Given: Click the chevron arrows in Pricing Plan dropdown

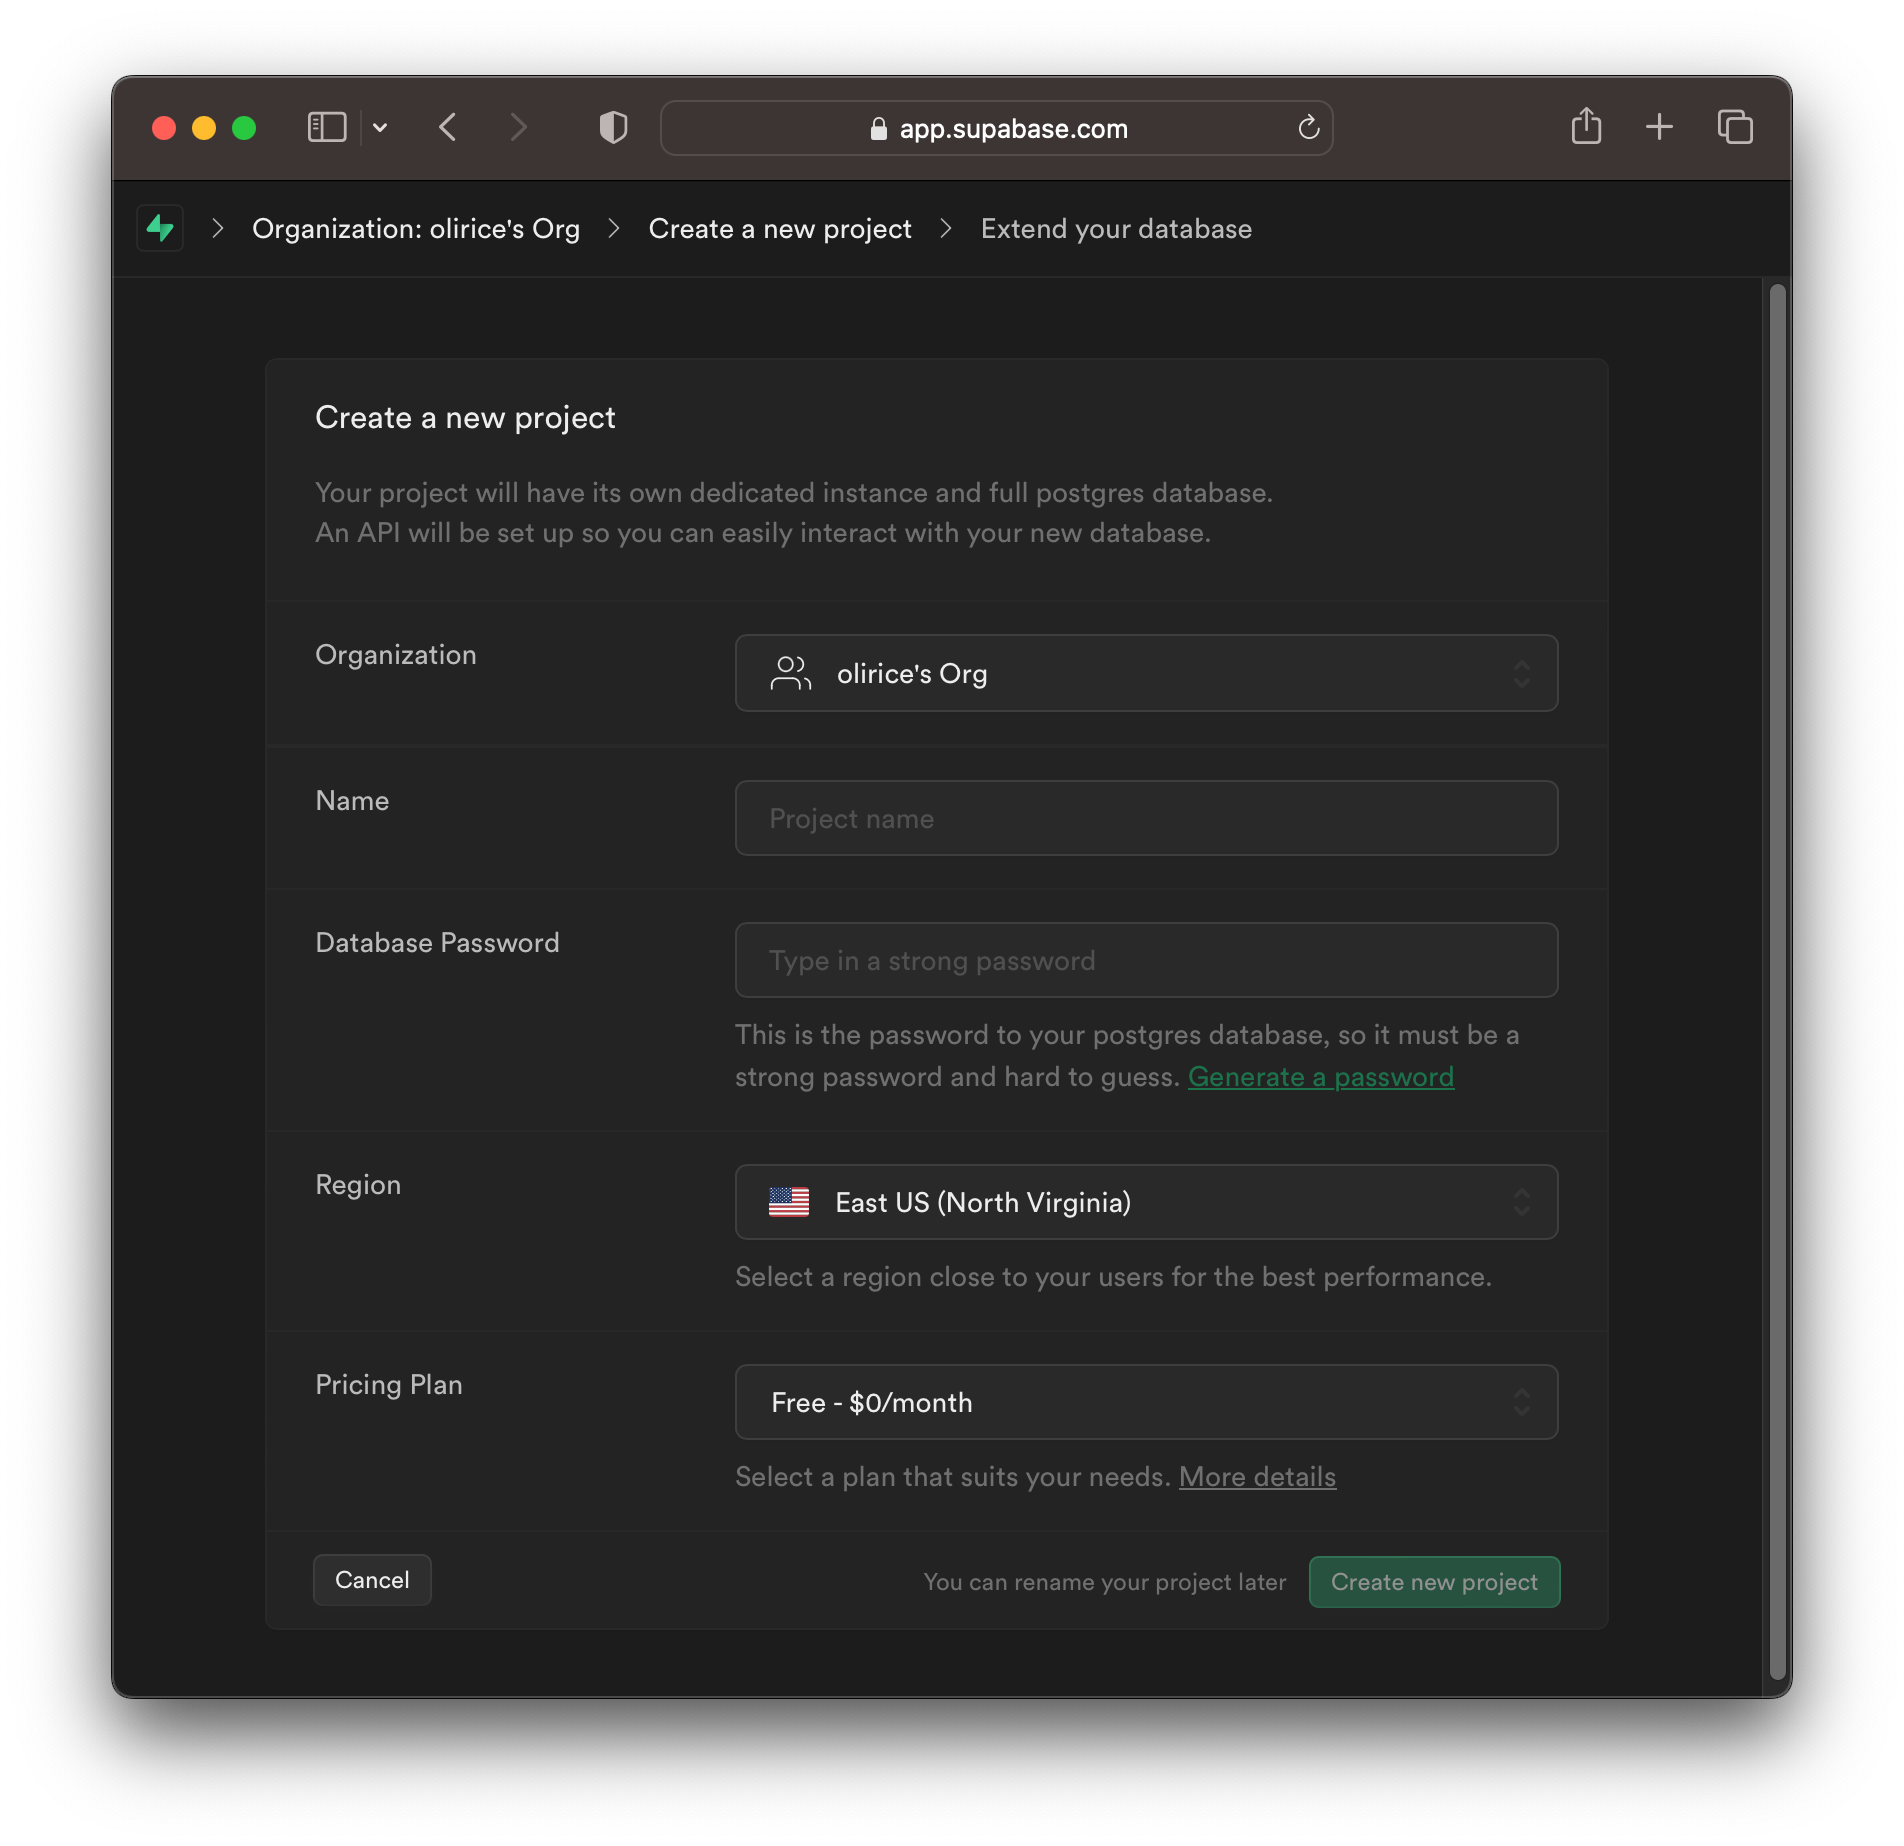Looking at the screenshot, I should pyautogui.click(x=1521, y=1402).
